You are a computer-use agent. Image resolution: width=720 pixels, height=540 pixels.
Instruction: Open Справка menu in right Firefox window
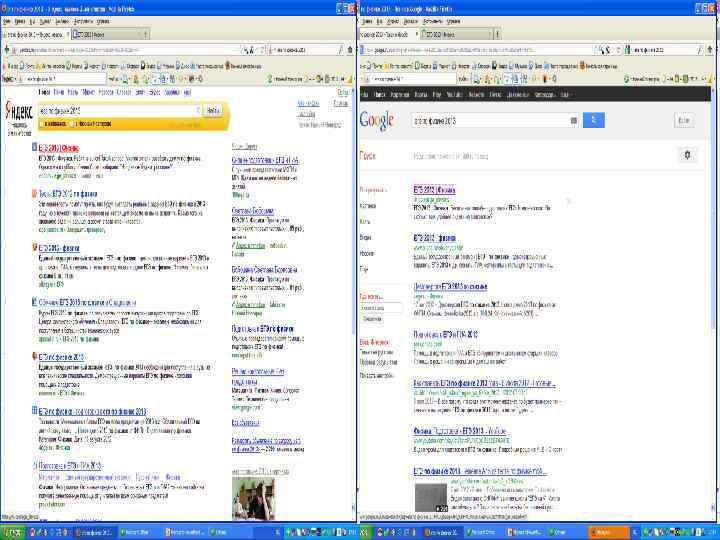(x=453, y=22)
